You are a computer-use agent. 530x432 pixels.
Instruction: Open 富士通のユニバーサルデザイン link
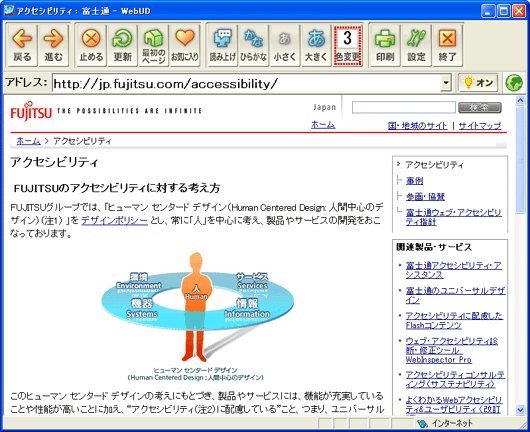pos(456,295)
